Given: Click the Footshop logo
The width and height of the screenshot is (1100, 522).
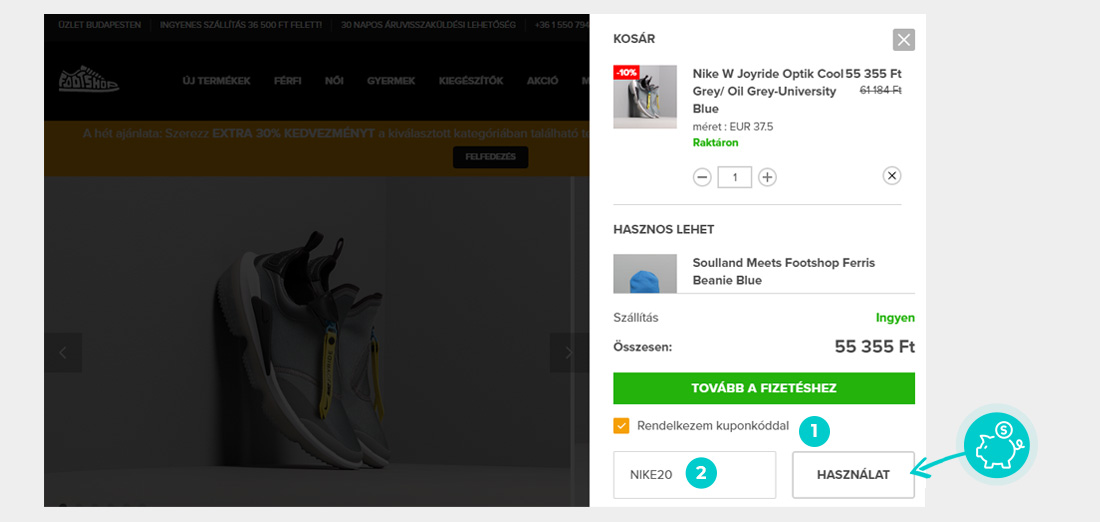Looking at the screenshot, I should tap(88, 80).
